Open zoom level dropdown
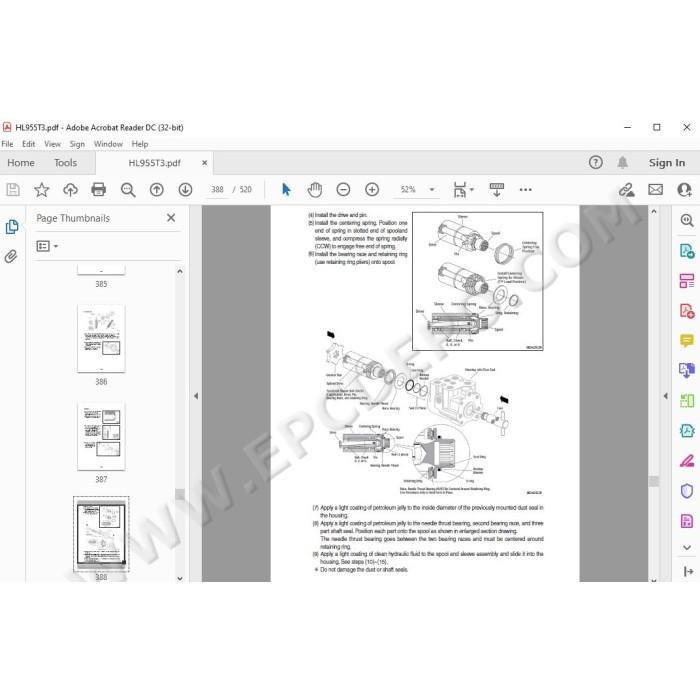The image size is (700, 700). tap(432, 190)
